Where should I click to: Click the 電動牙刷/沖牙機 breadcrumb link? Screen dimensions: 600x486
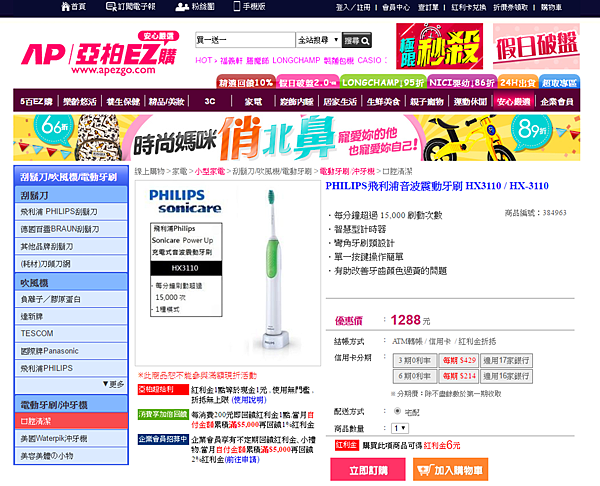pos(347,171)
